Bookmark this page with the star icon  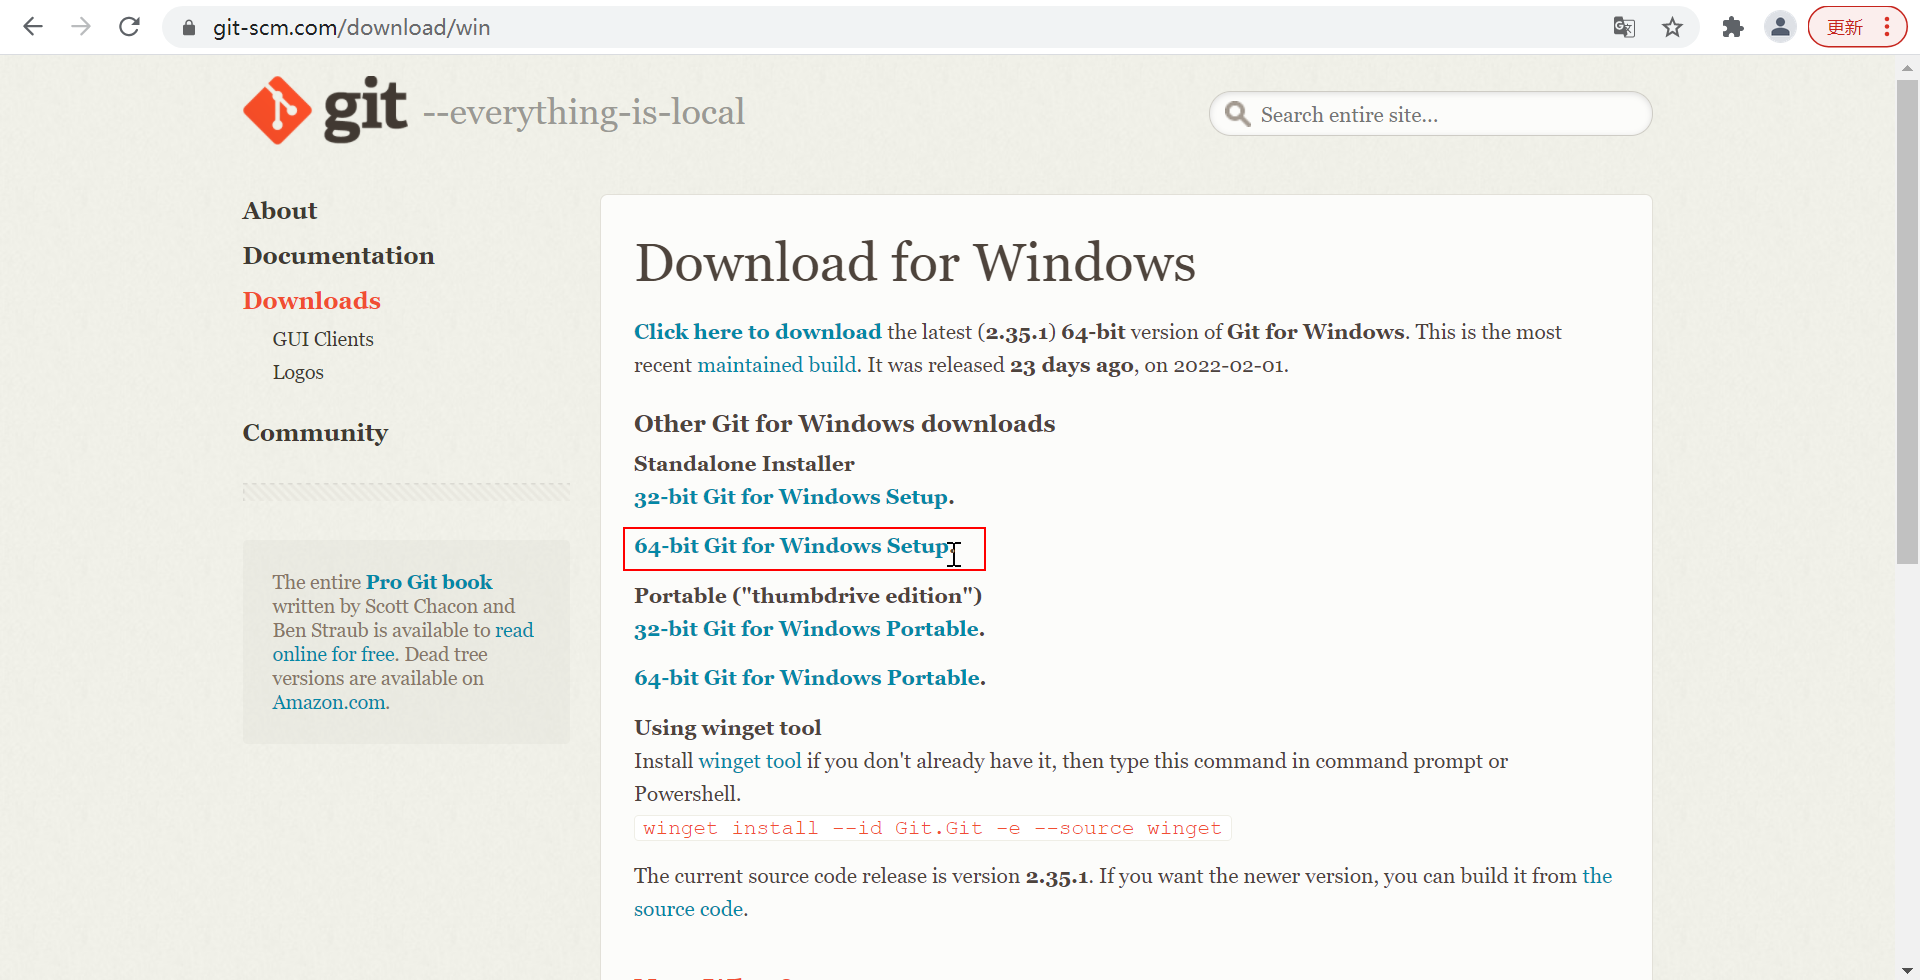coord(1672,27)
